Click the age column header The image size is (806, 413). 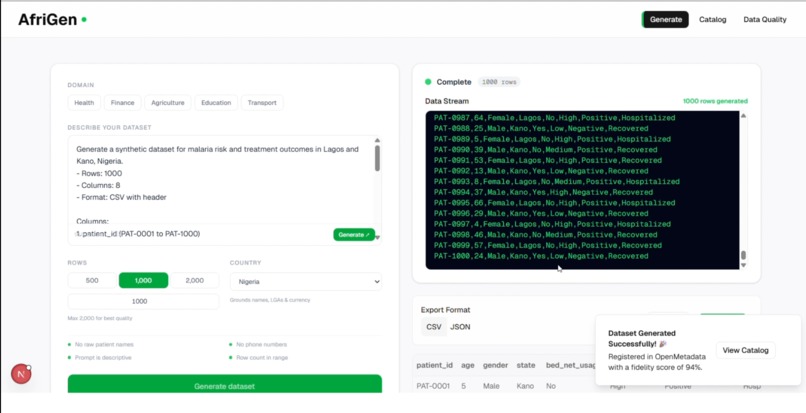coord(467,365)
